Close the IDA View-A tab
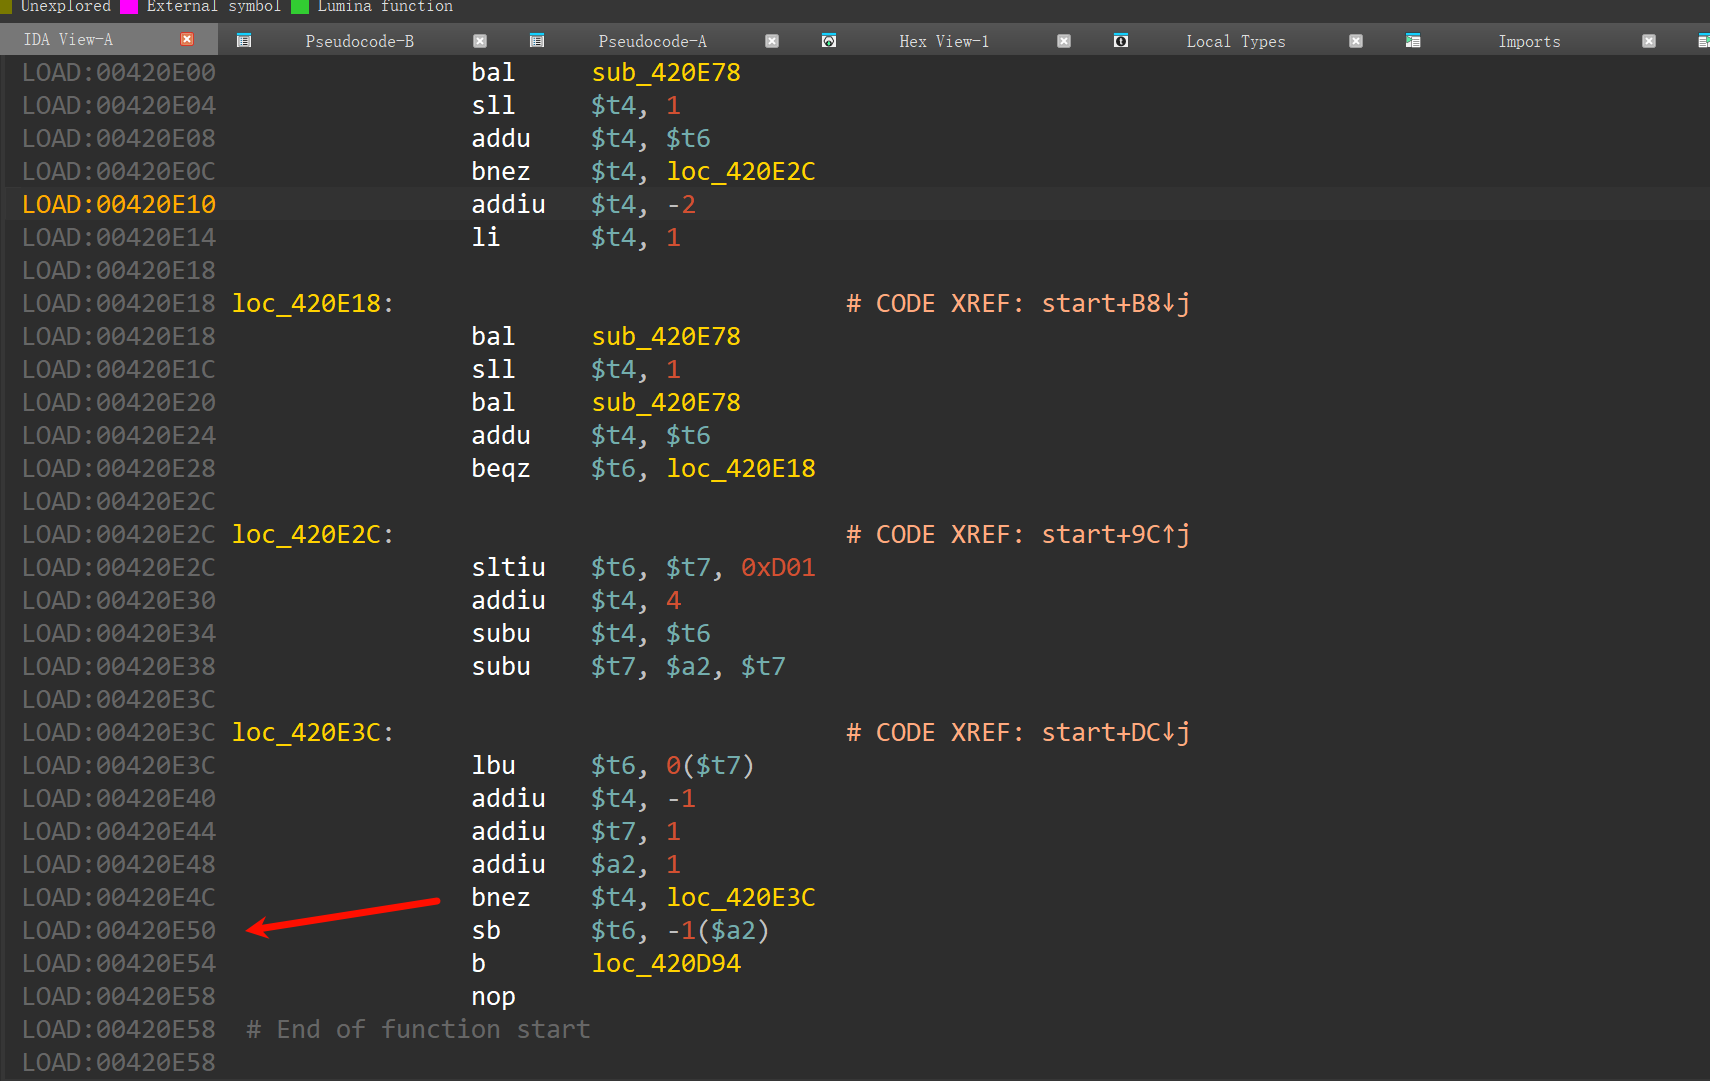Viewport: 1710px width, 1081px height. tap(187, 39)
